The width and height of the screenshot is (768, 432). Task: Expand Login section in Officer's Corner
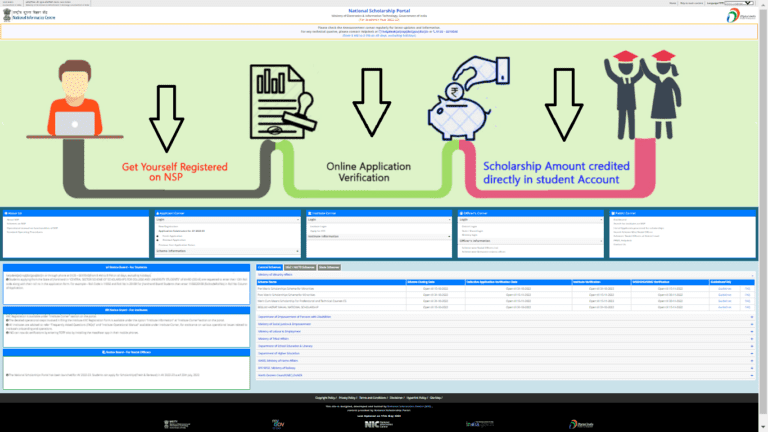[530, 219]
